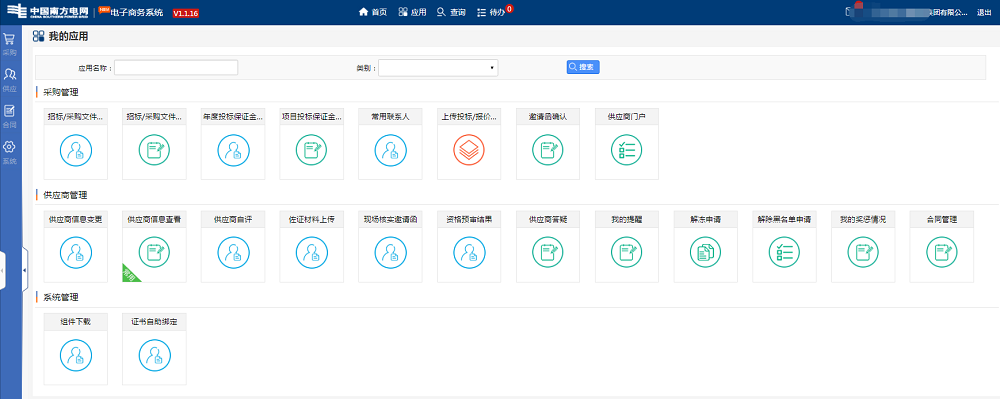
Task: Collapse the left sidebar with arrow handle
Action: (25, 271)
